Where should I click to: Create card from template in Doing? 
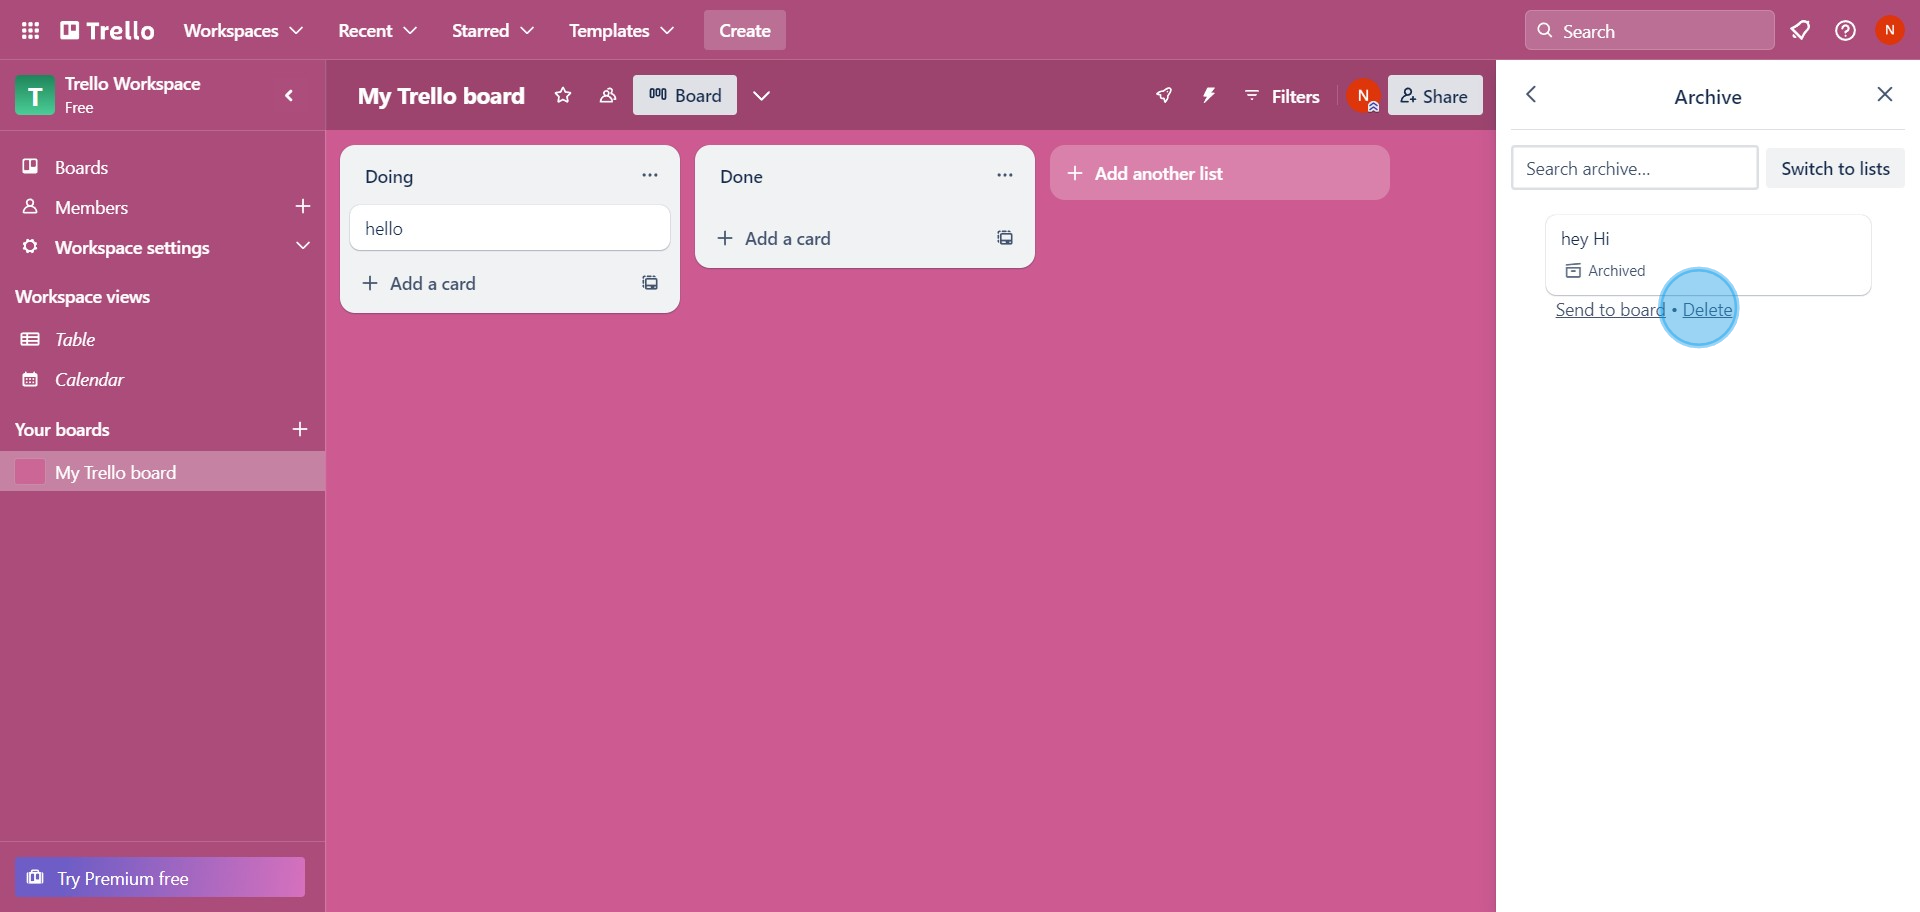pyautogui.click(x=650, y=283)
